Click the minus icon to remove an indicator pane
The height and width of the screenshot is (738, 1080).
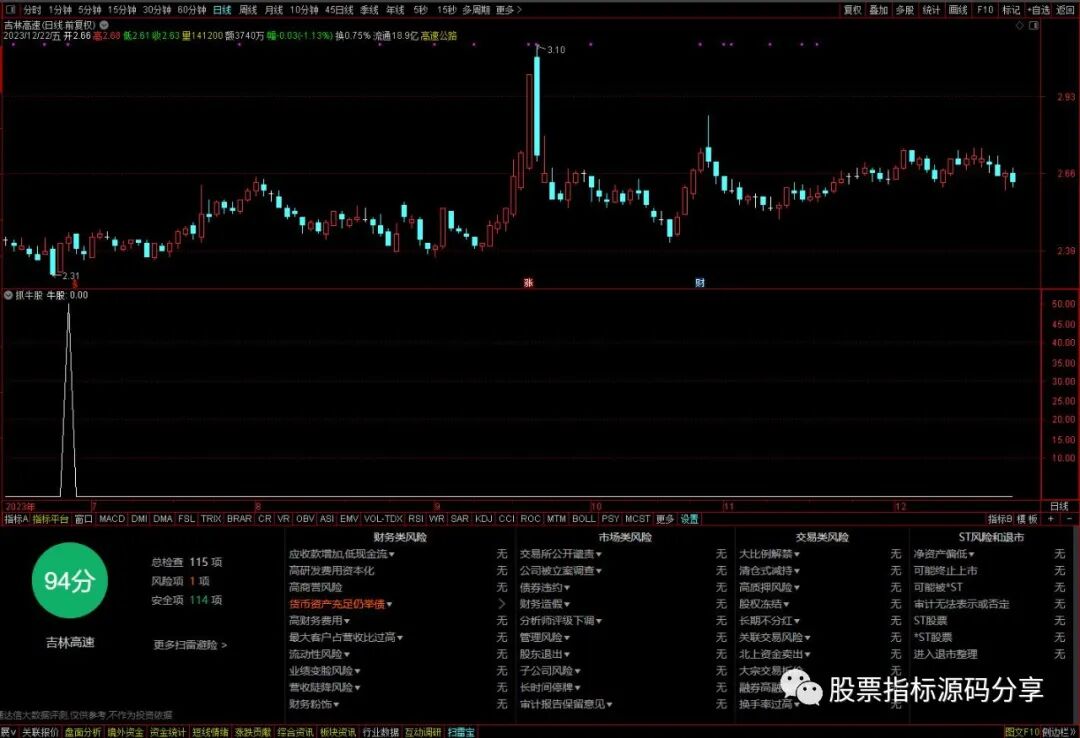click(x=1069, y=519)
